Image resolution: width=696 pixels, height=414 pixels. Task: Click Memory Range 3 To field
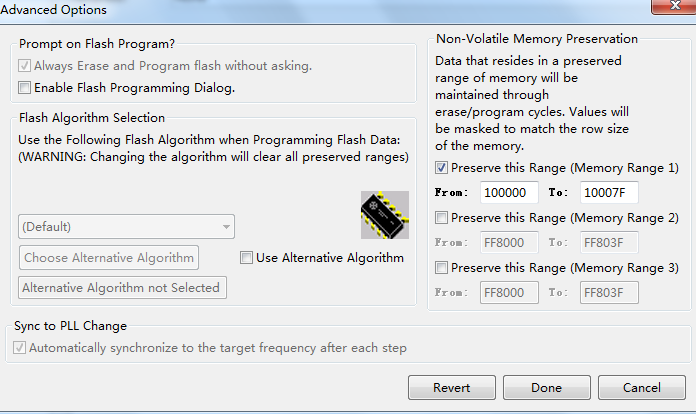click(x=609, y=292)
